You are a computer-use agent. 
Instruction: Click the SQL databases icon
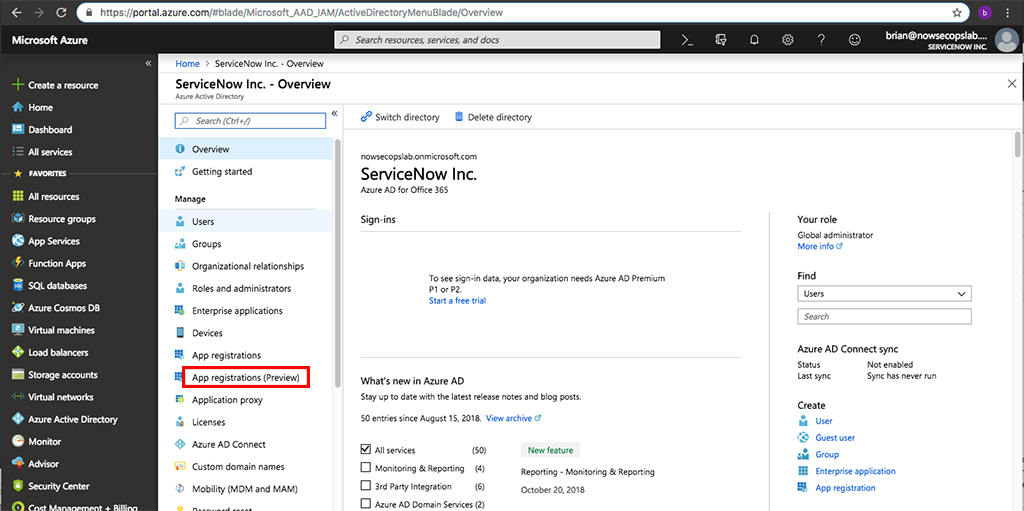click(x=18, y=286)
